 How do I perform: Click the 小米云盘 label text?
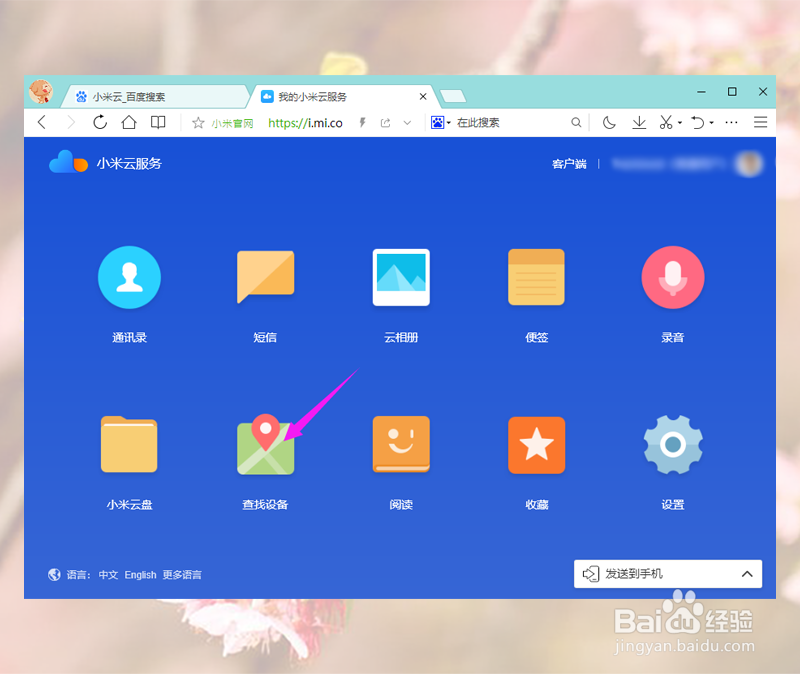(129, 505)
